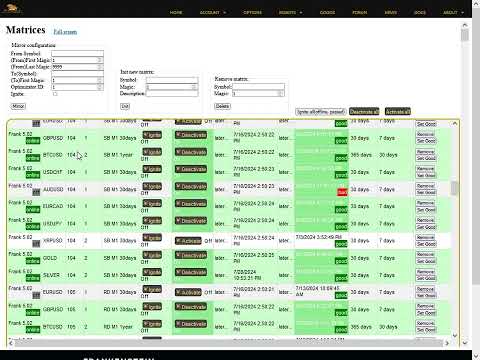Image resolution: width=480 pixels, height=360 pixels.
Task: Ignite the GBPUSD 104 matrix
Action: tap(152, 135)
